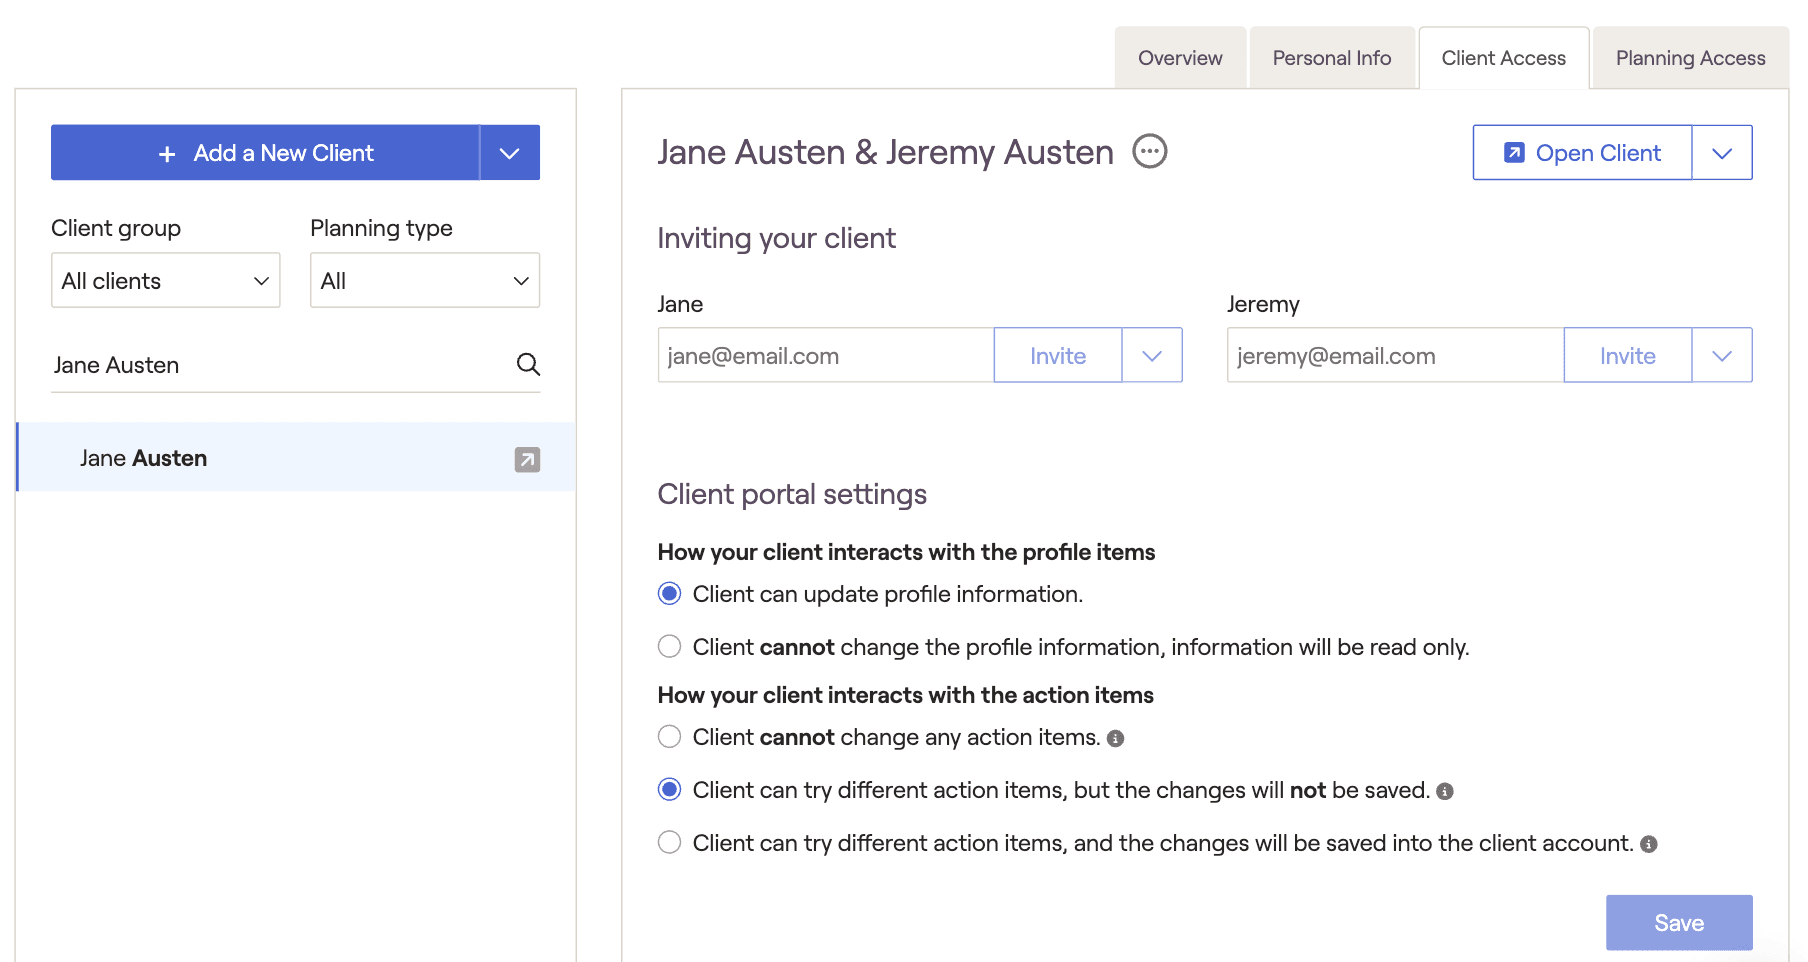Screen dimensions: 1808x962
Task: Select 'Client can update profile information' option
Action: [x=670, y=594]
